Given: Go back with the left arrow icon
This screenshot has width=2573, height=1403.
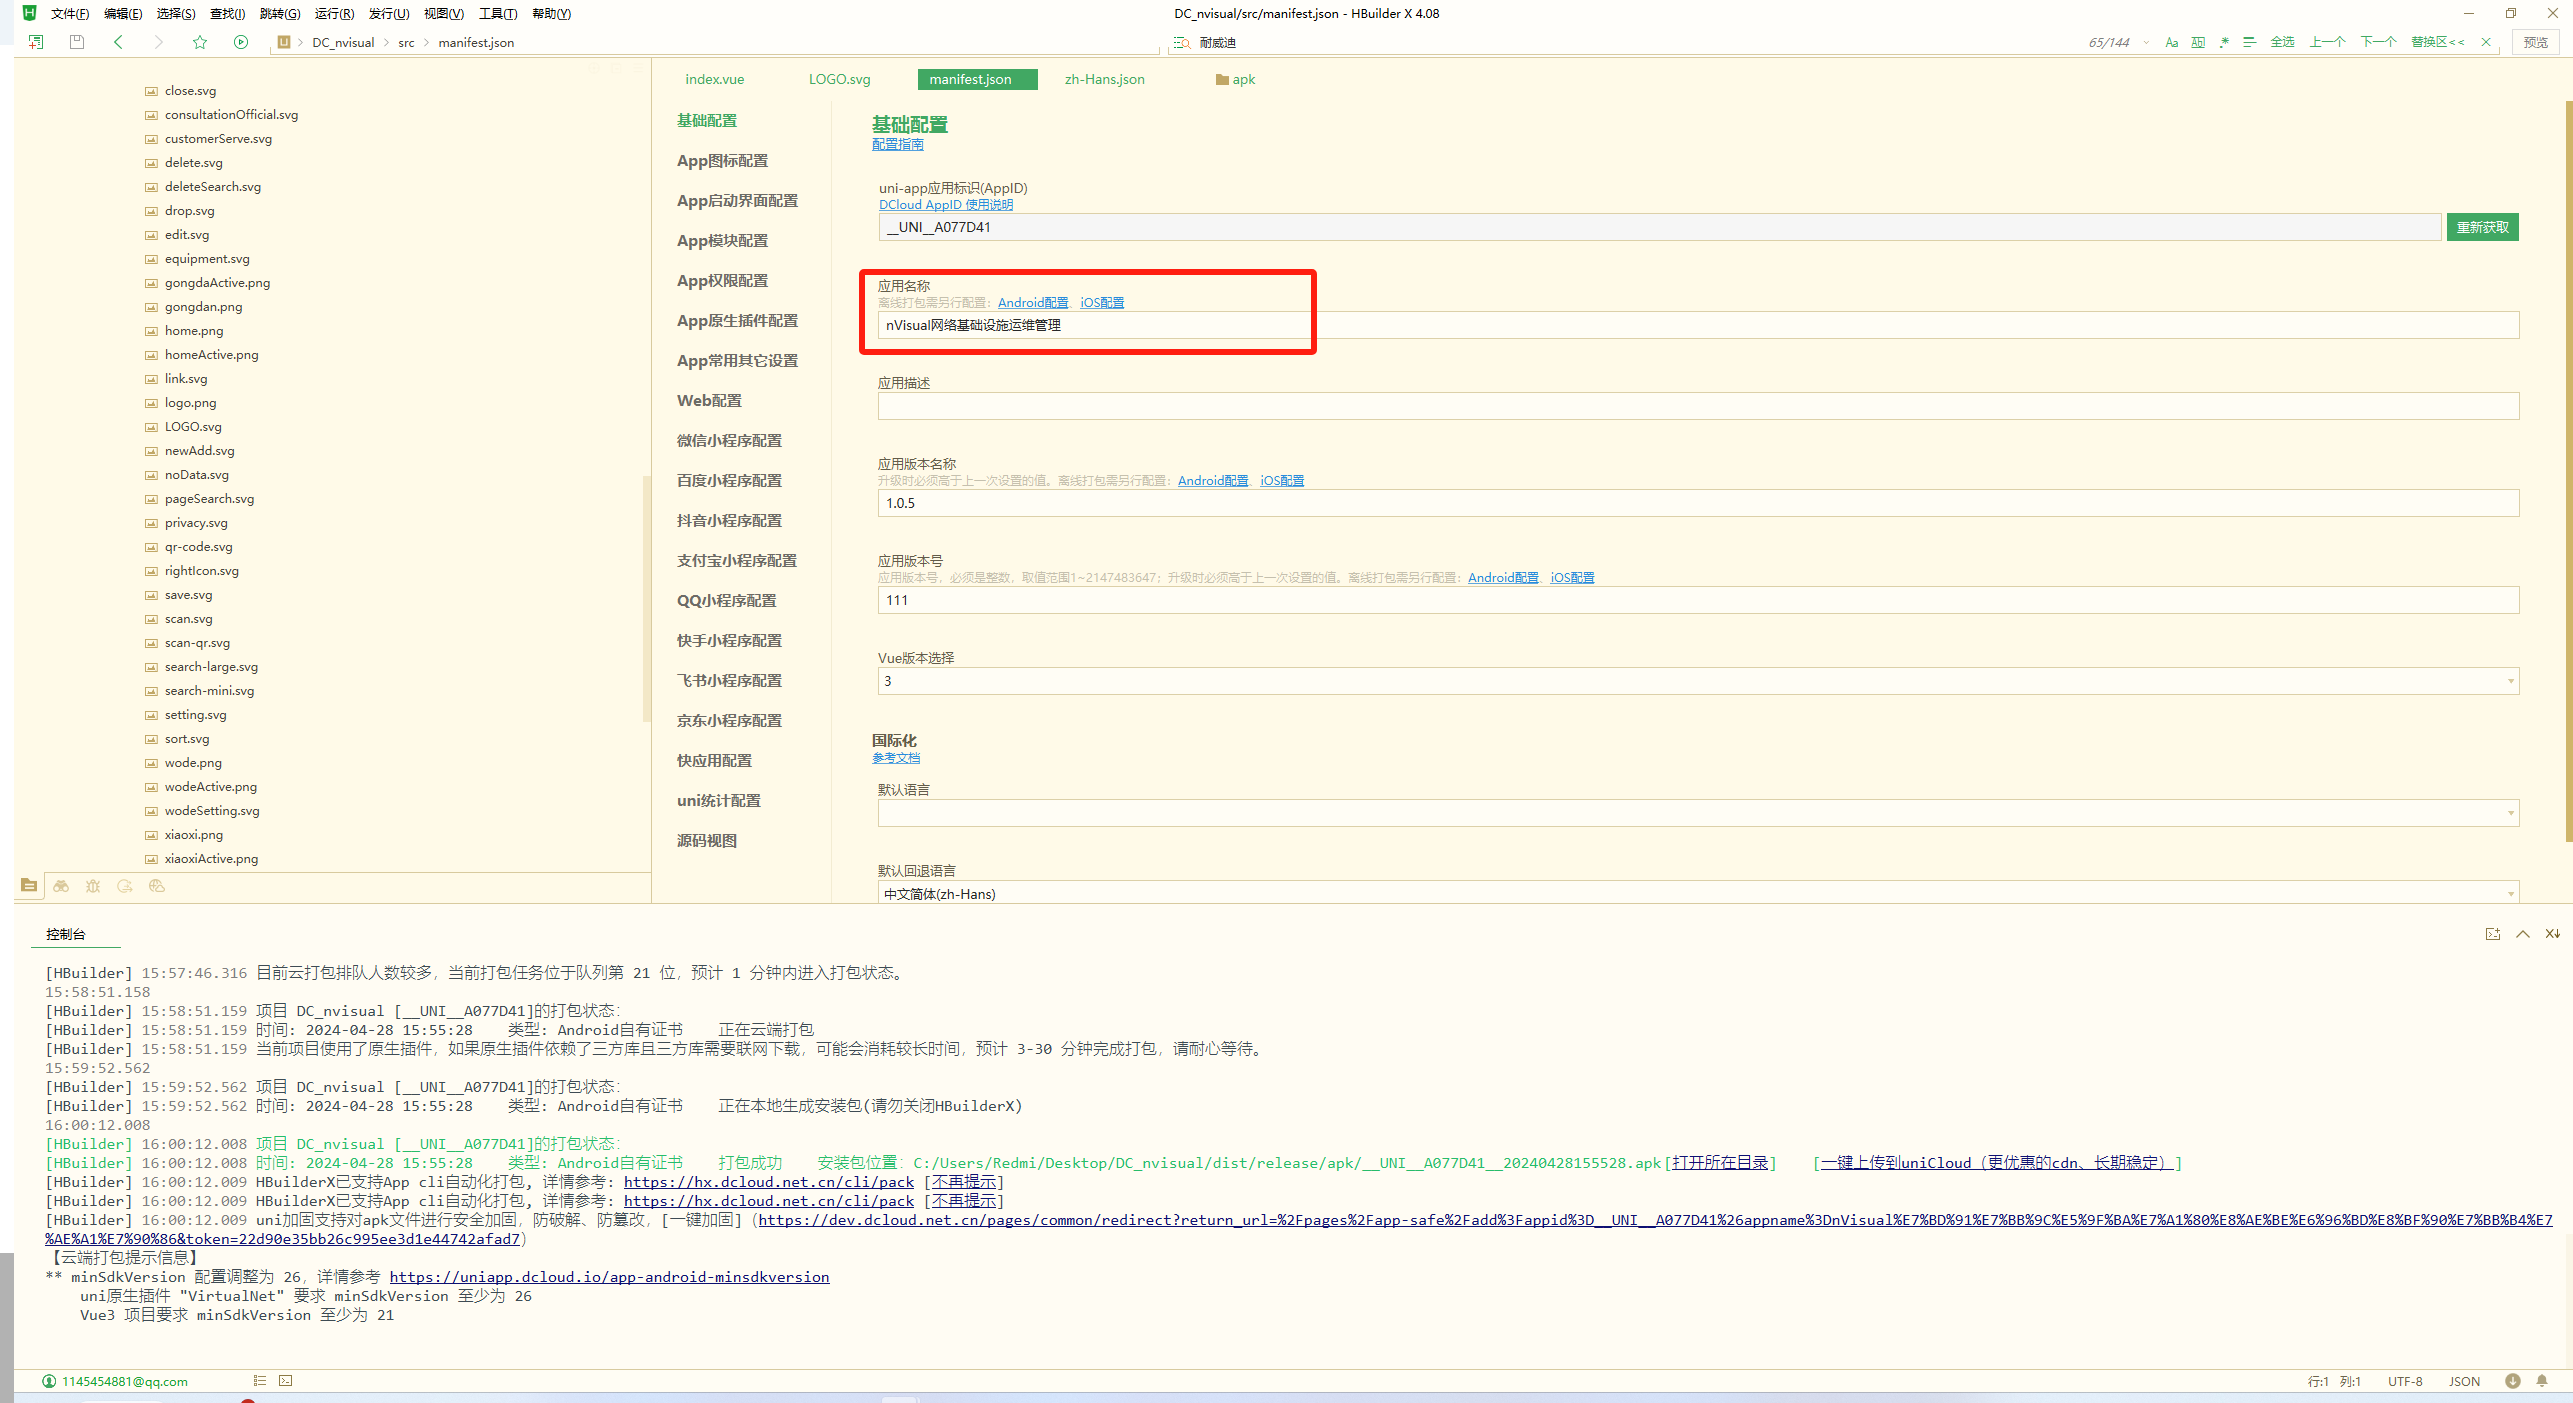Looking at the screenshot, I should [x=118, y=42].
